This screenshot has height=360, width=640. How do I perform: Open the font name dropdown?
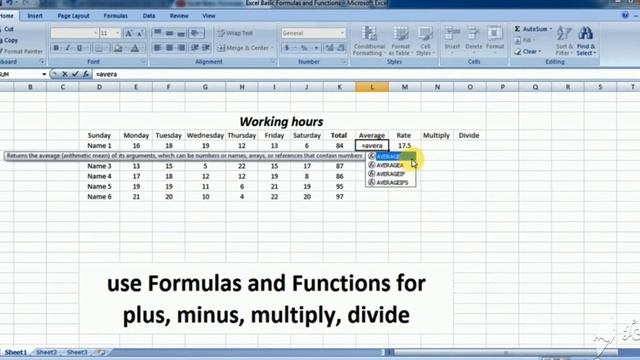96,33
